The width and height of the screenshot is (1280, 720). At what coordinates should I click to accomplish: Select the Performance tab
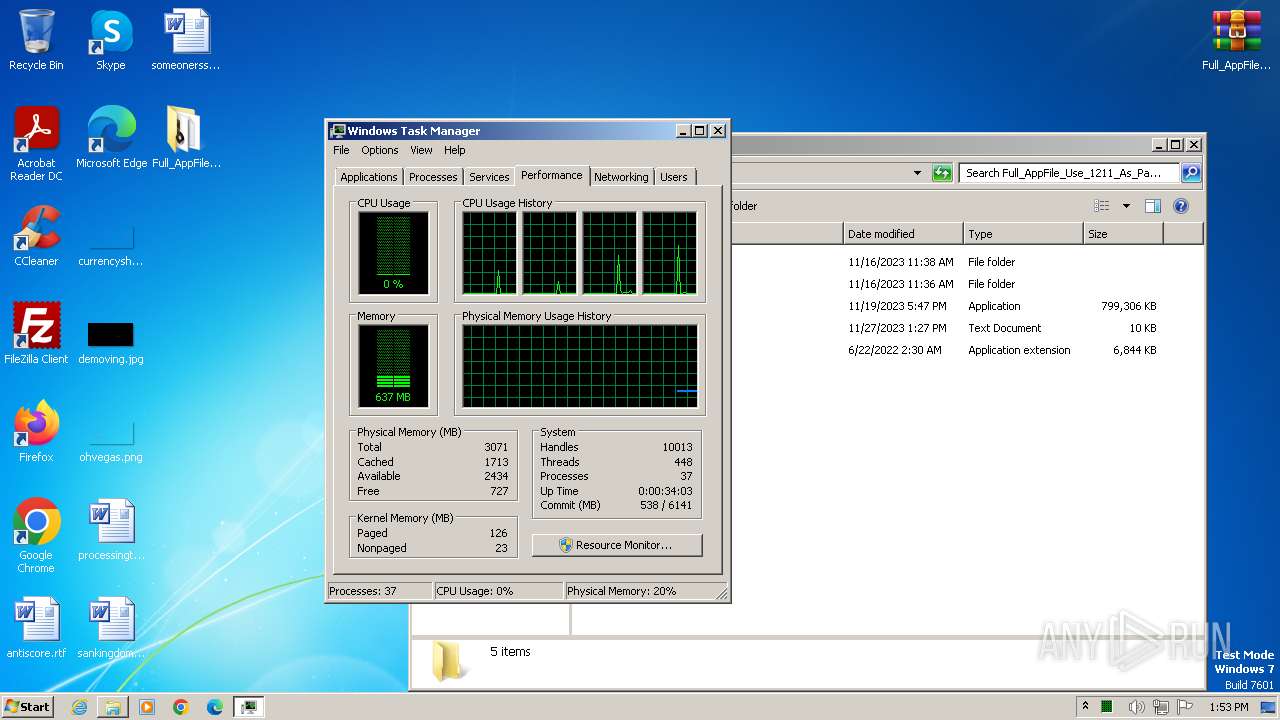point(552,175)
